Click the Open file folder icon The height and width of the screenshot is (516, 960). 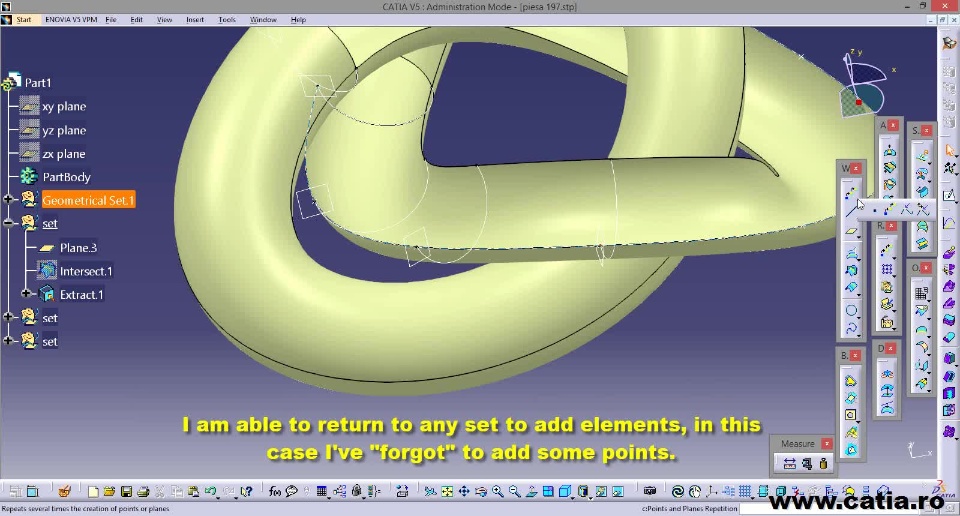110,491
